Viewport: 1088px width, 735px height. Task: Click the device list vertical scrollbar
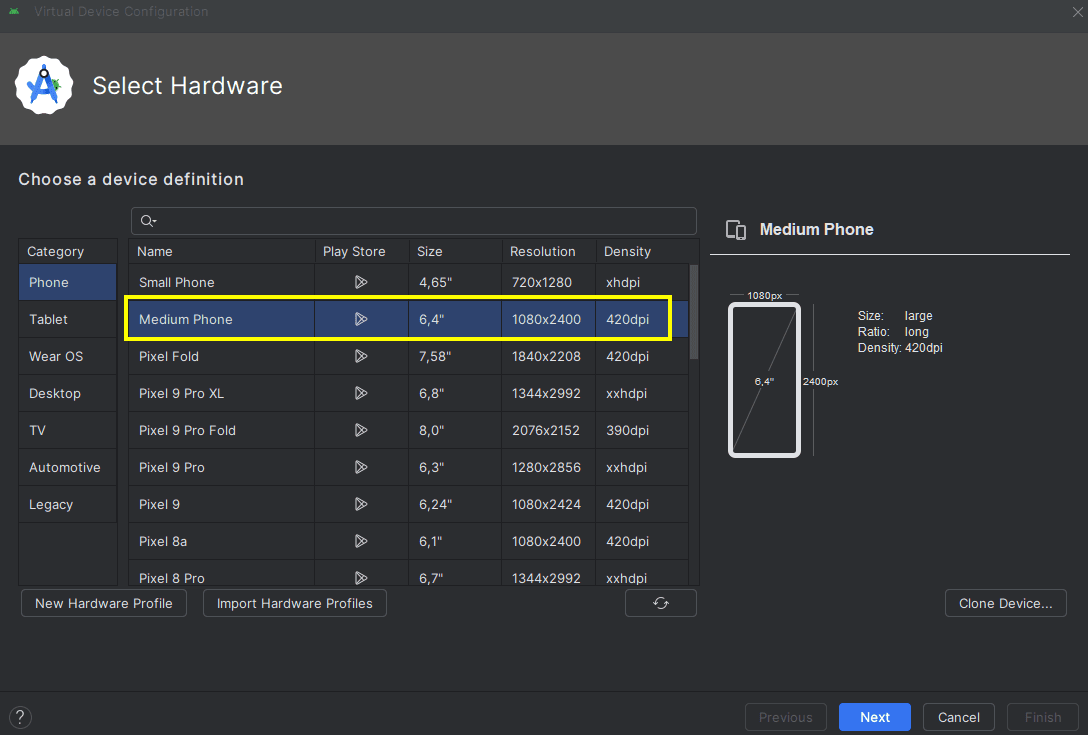pos(694,312)
